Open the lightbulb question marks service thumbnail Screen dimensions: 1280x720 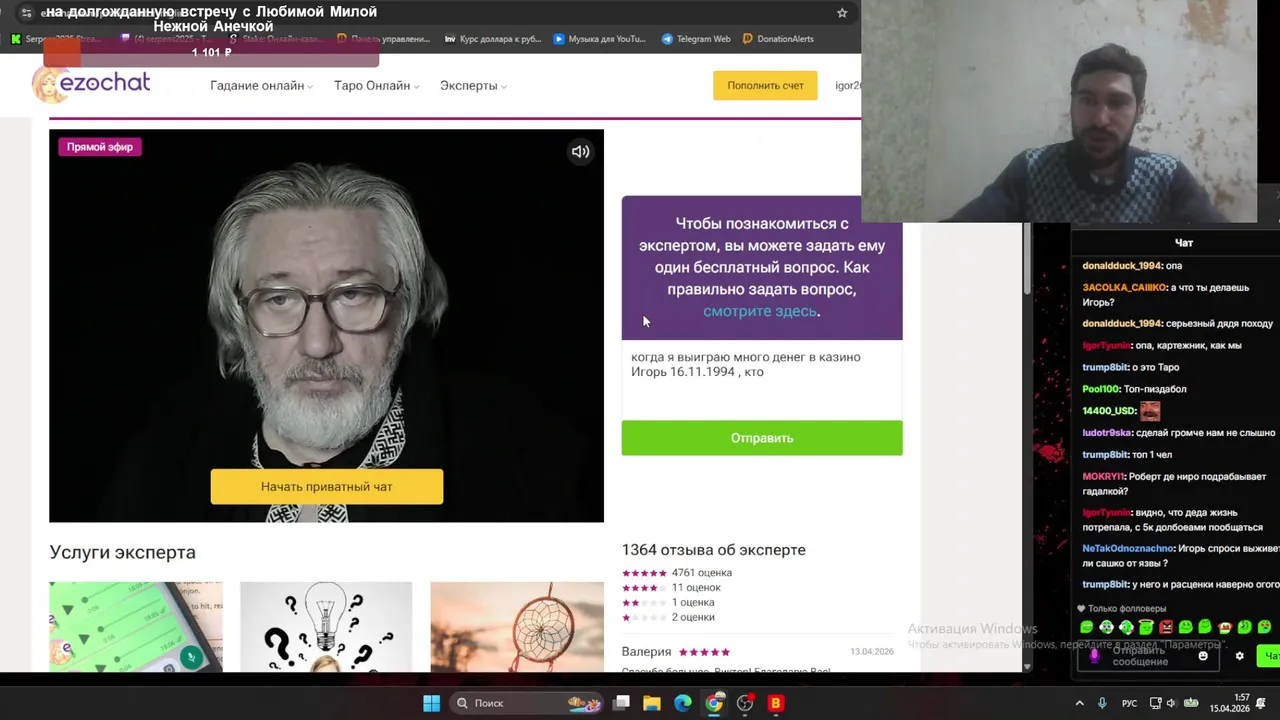pyautogui.click(x=326, y=626)
